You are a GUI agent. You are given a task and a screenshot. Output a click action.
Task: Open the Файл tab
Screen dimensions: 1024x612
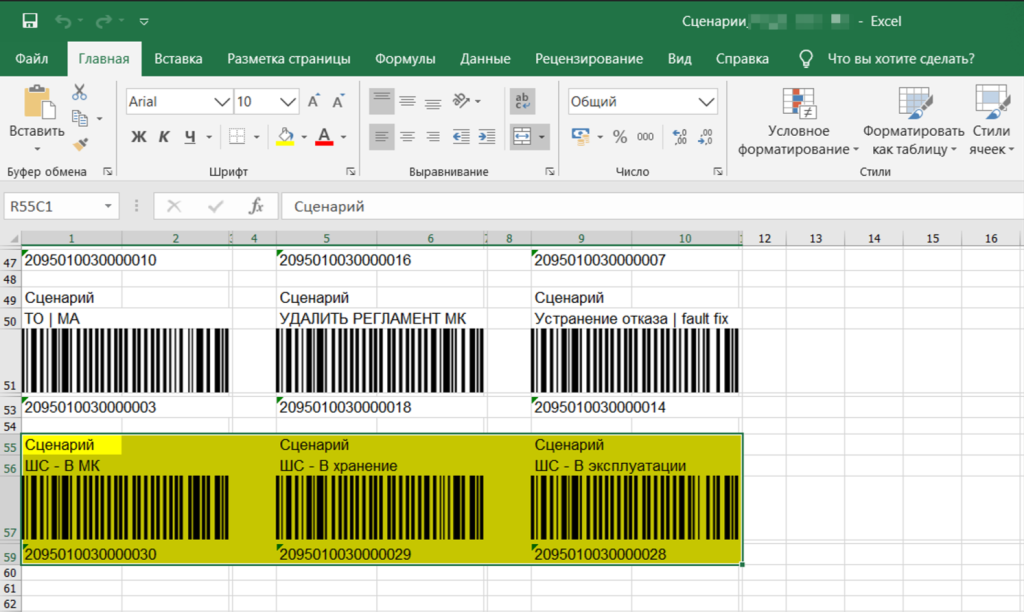31,59
